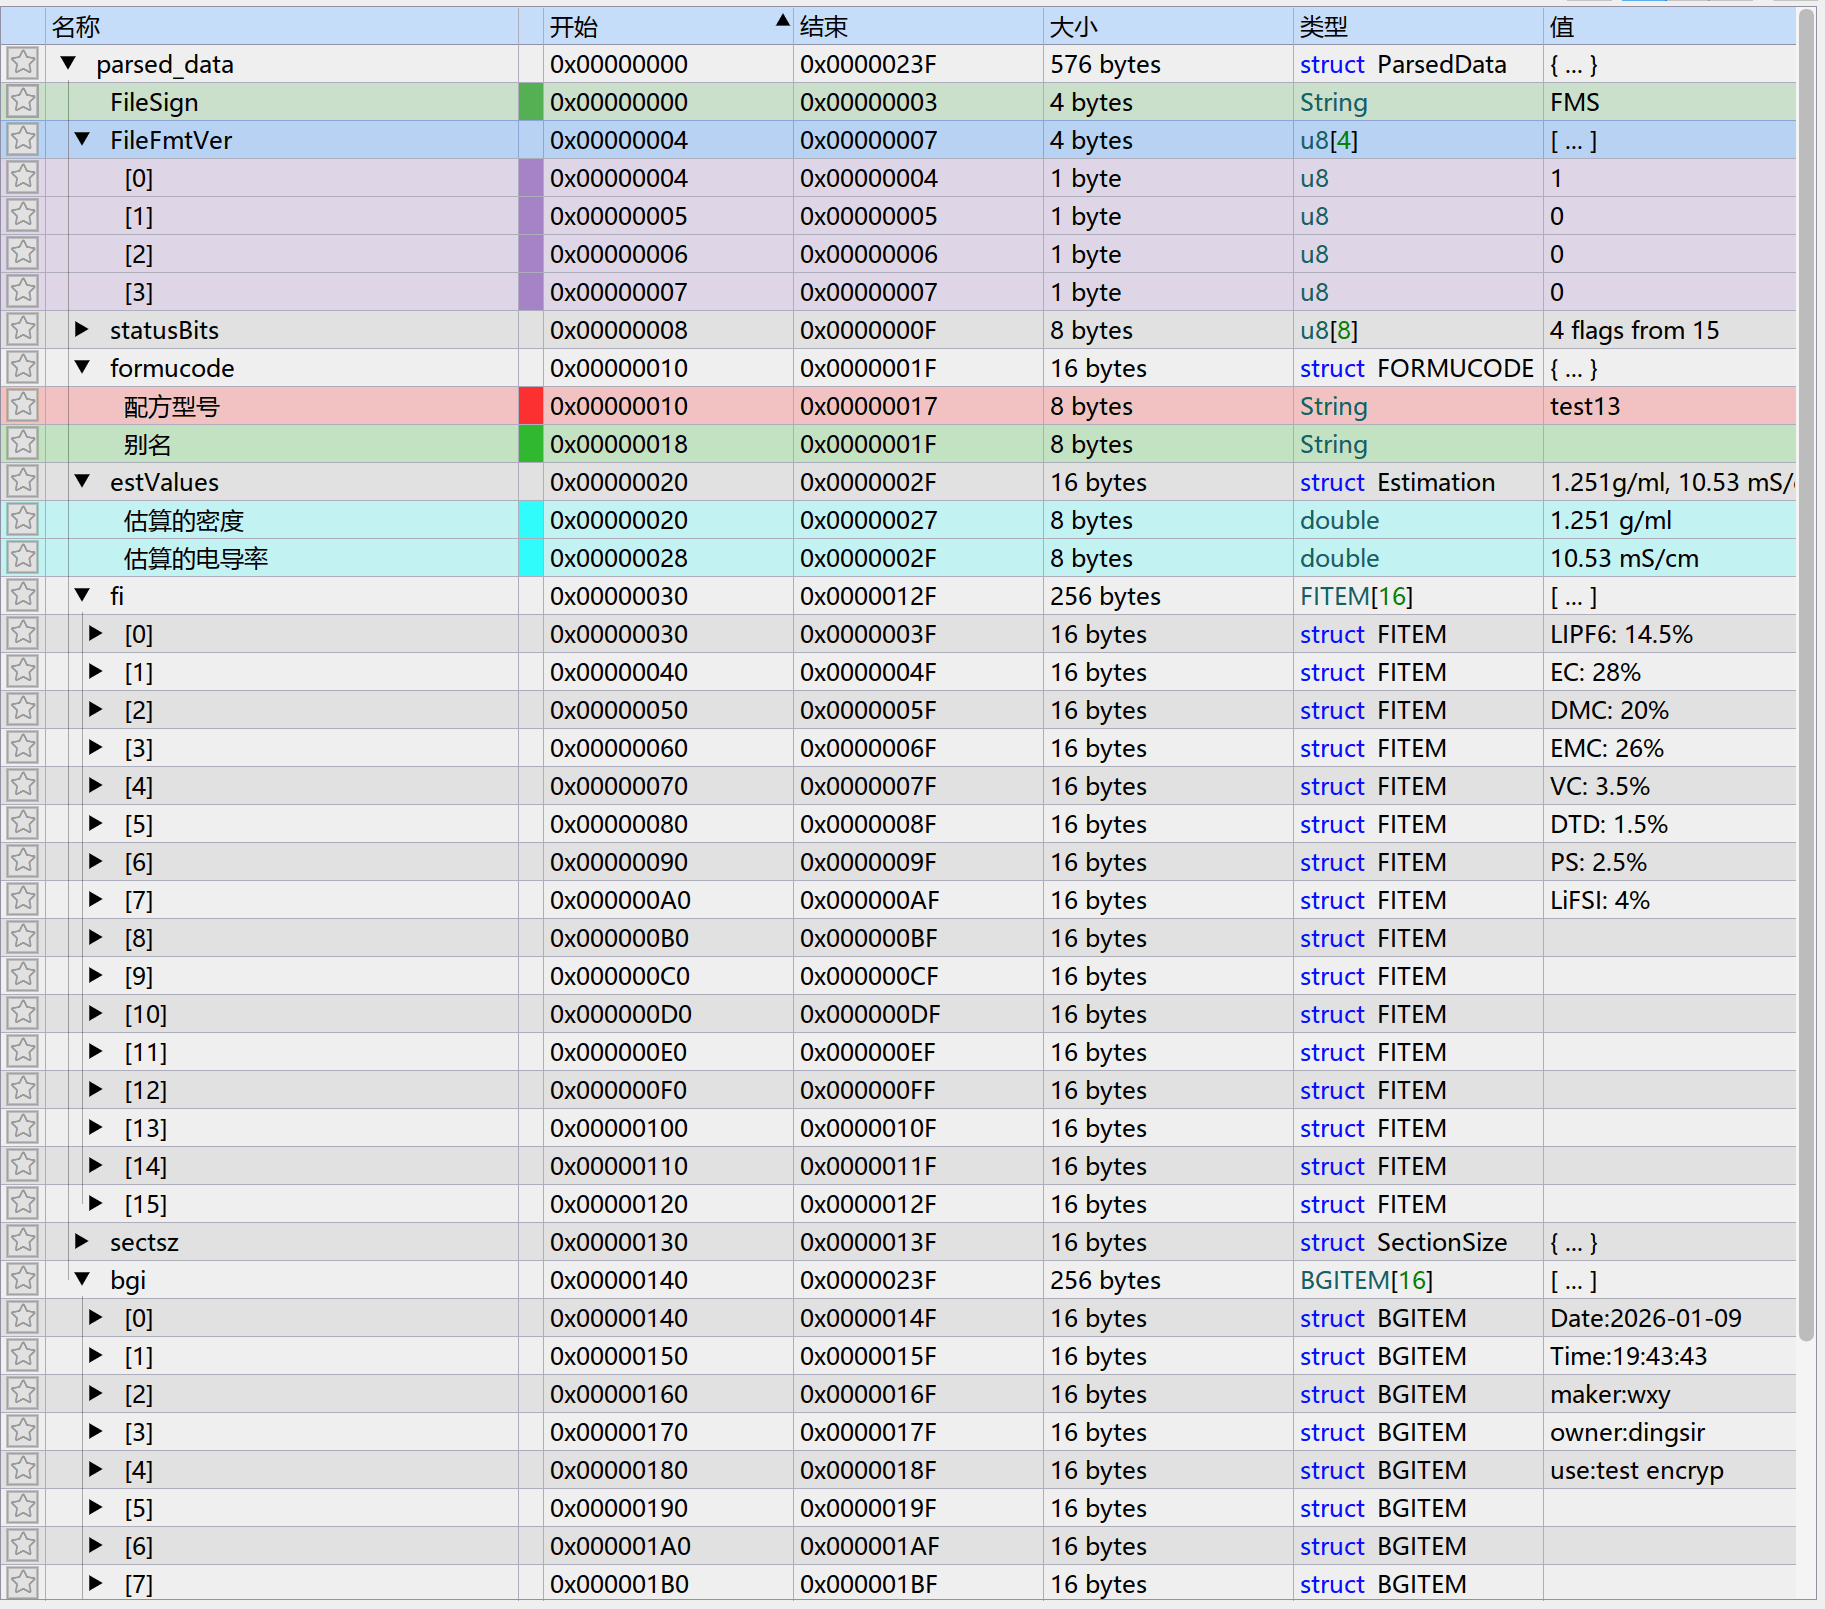Pick the cyan swatch for 估算的密度
The width and height of the screenshot is (1825, 1609).
click(531, 520)
